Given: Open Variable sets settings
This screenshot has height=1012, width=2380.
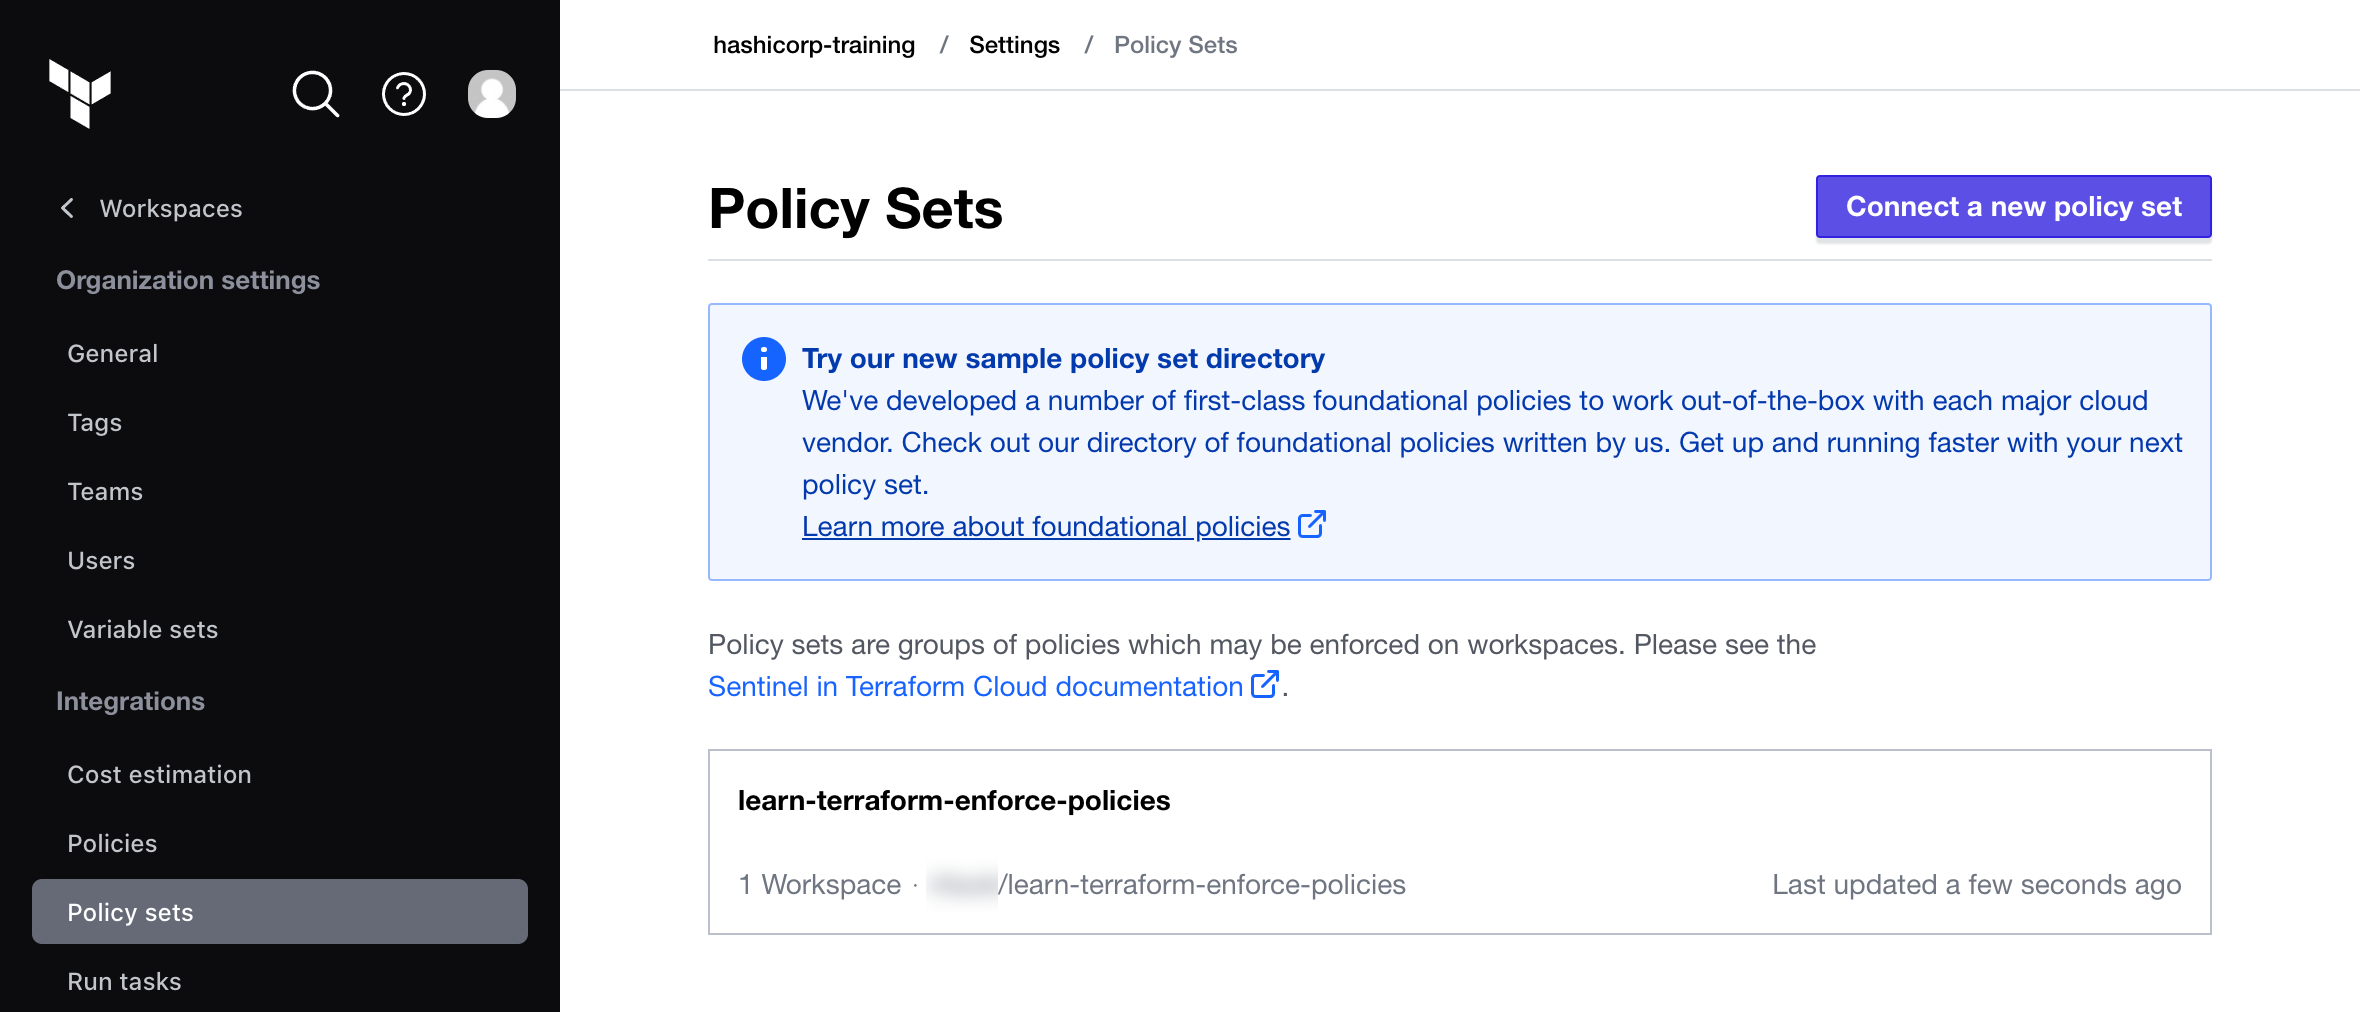Looking at the screenshot, I should pyautogui.click(x=142, y=629).
